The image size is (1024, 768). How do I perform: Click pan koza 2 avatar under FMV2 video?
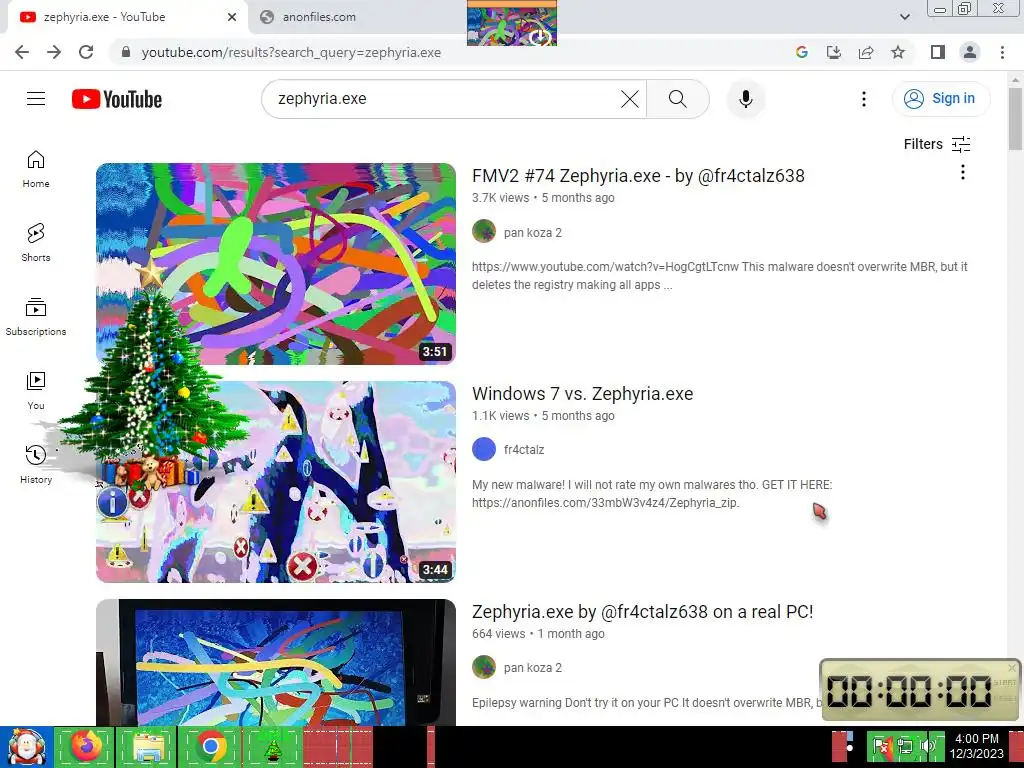pyautogui.click(x=484, y=231)
